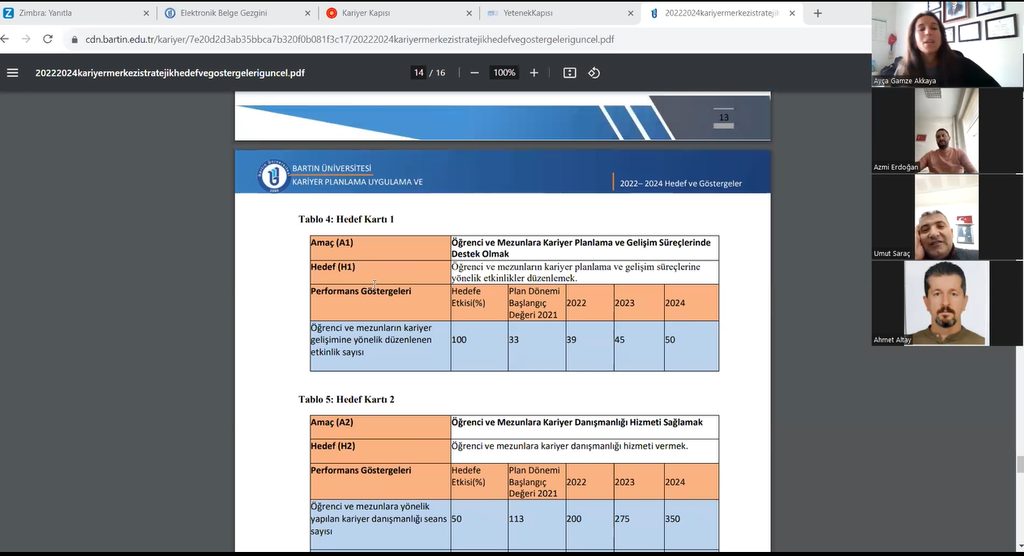
Task: Zoom out the PDF with minus icon
Action: [x=475, y=73]
